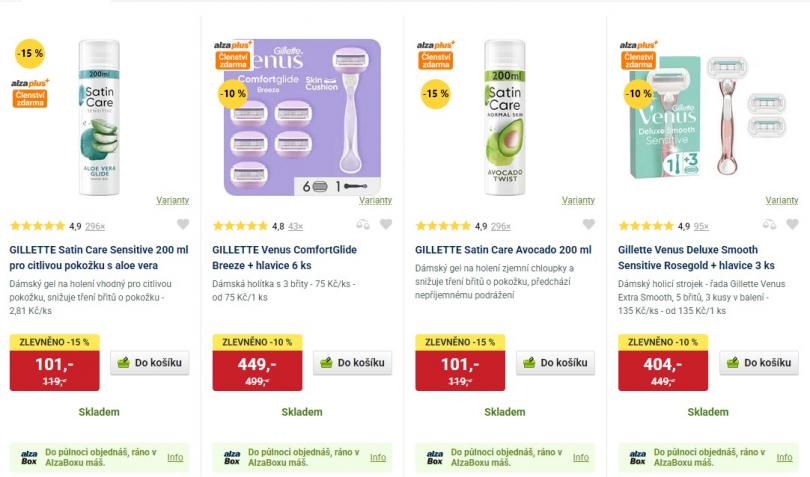Click Info link under Satin Care Sensitive

click(x=175, y=457)
